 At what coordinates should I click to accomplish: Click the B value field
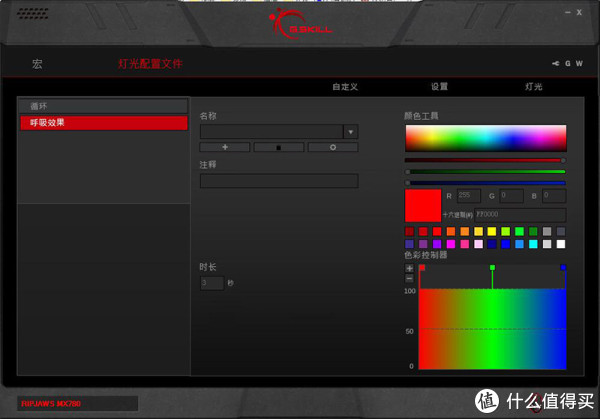554,196
